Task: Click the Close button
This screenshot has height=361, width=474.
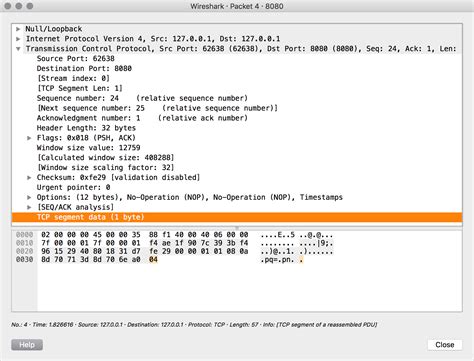Action: 445,345
